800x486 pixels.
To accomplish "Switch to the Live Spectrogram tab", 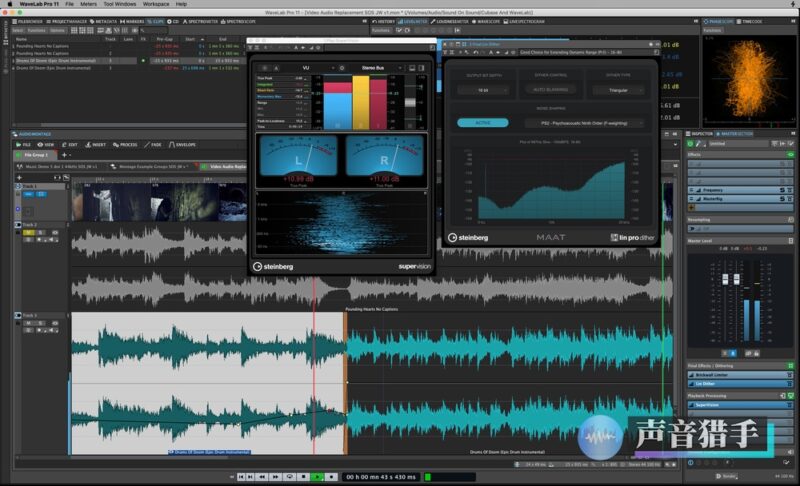I will 524,21.
